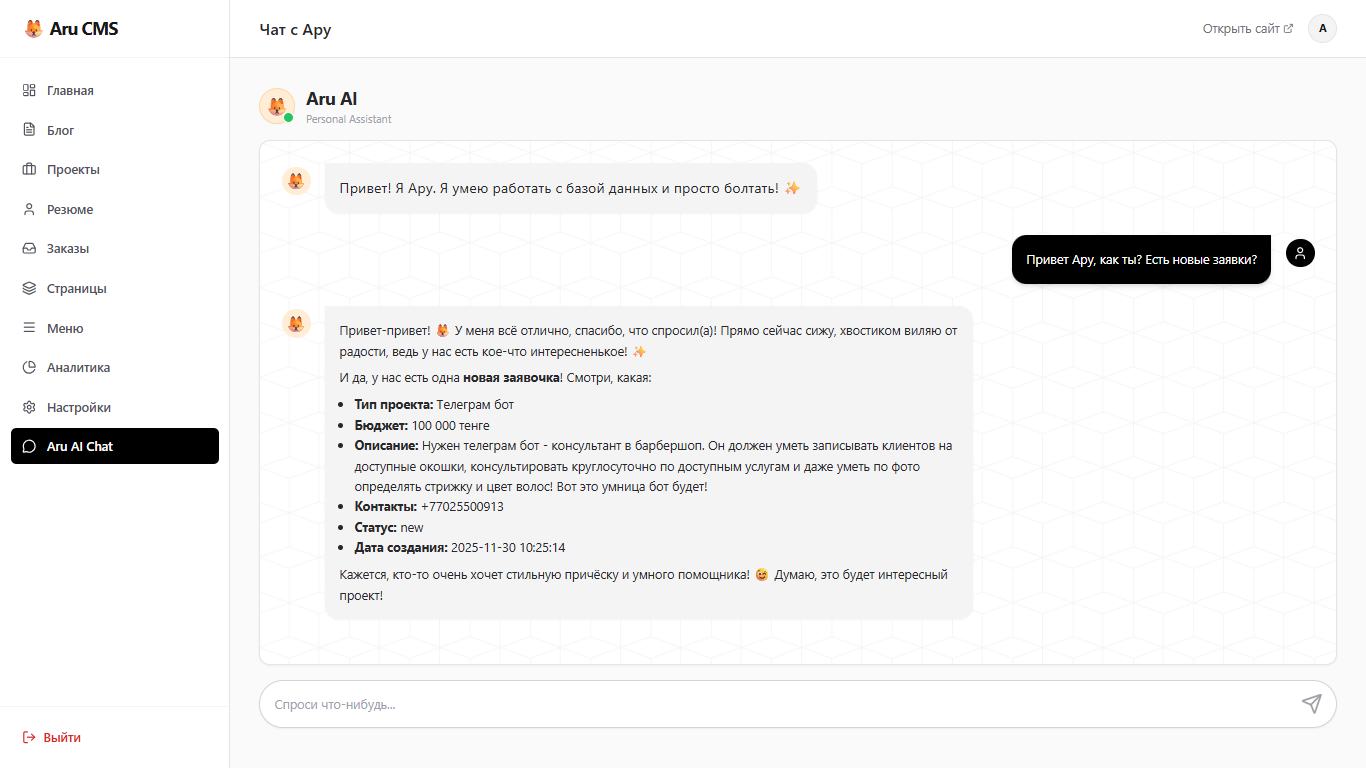Click the Заказы inbox icon
The height and width of the screenshot is (768, 1366).
click(x=29, y=248)
